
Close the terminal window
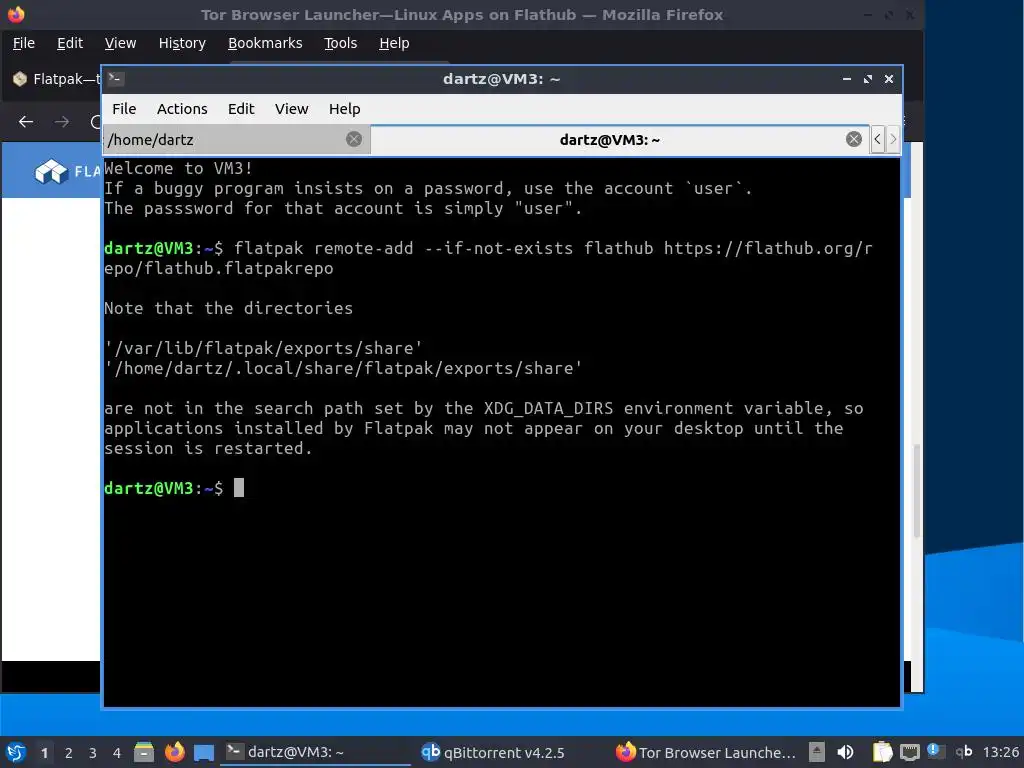pos(889,79)
